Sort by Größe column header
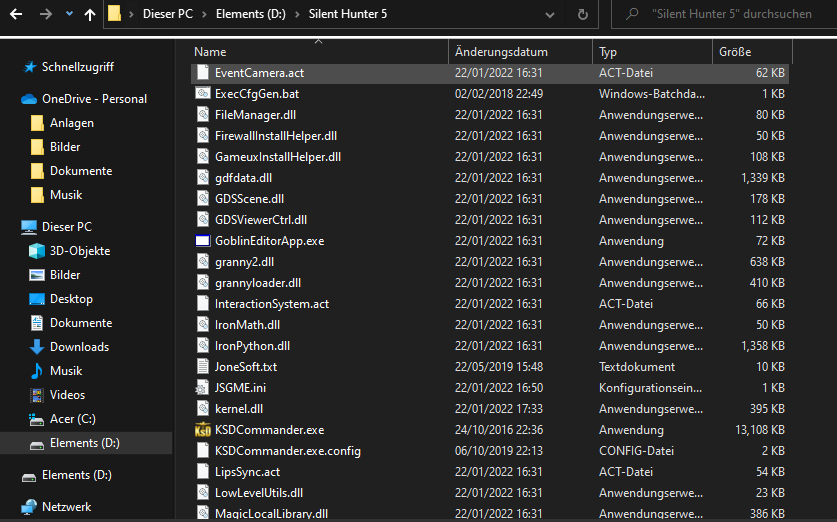The width and height of the screenshot is (837, 522). [735, 52]
